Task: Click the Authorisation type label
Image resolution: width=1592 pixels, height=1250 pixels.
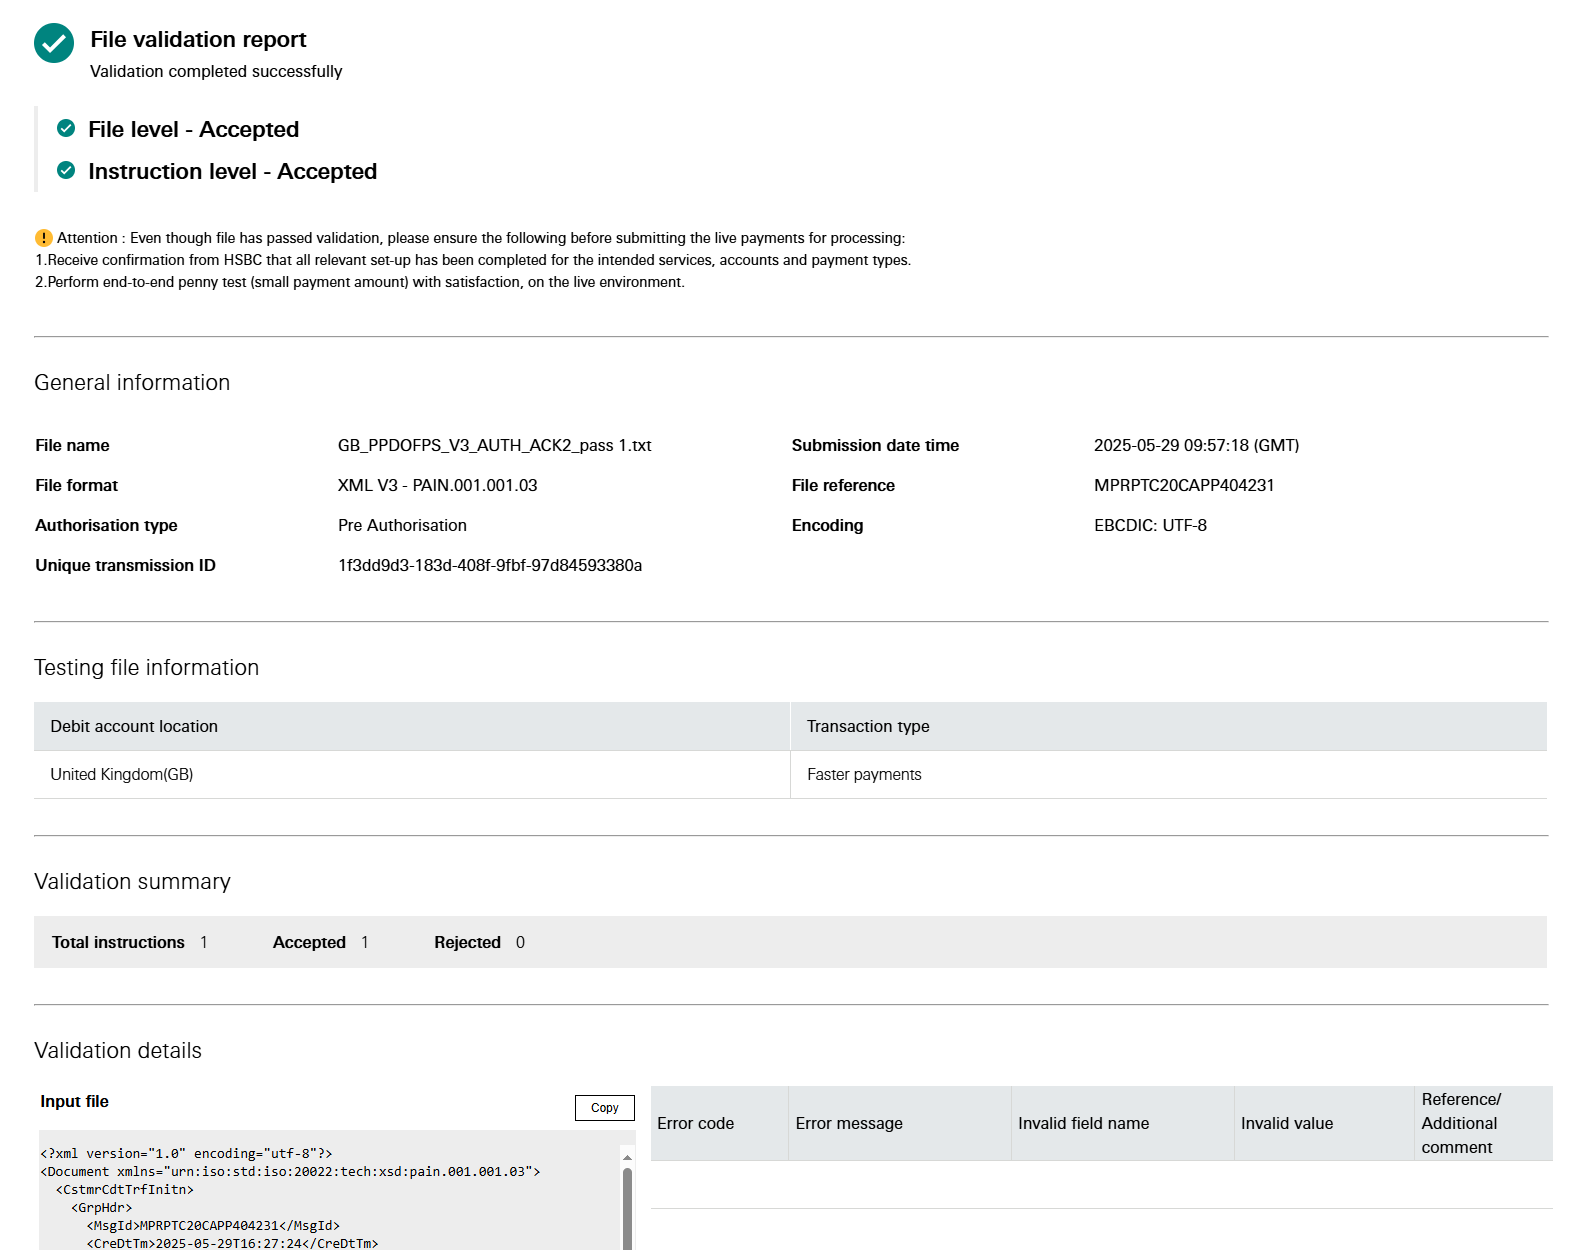Action: point(106,525)
